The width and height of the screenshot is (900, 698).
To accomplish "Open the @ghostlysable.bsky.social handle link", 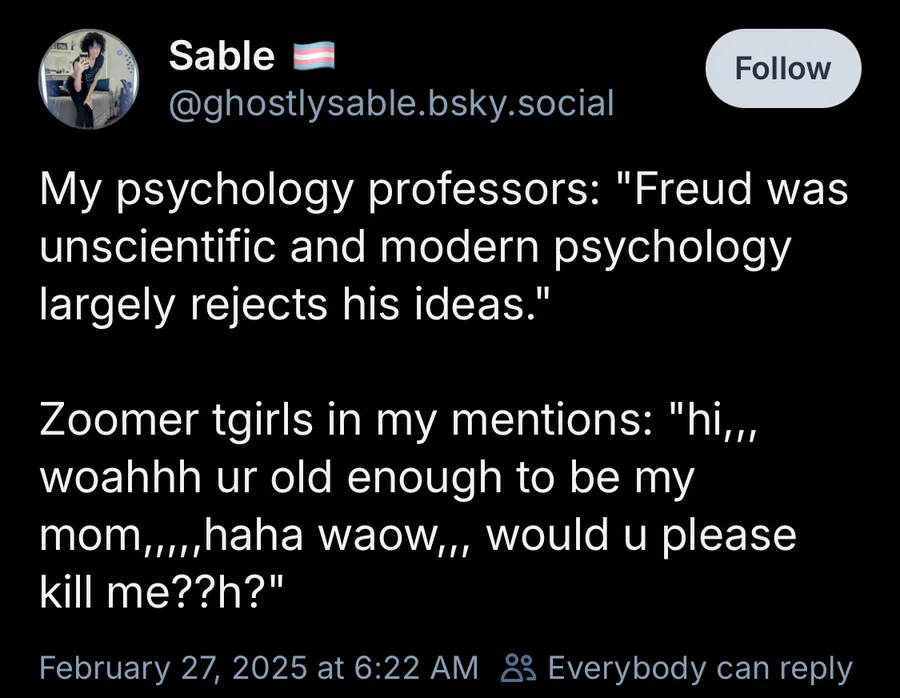I will [x=391, y=101].
